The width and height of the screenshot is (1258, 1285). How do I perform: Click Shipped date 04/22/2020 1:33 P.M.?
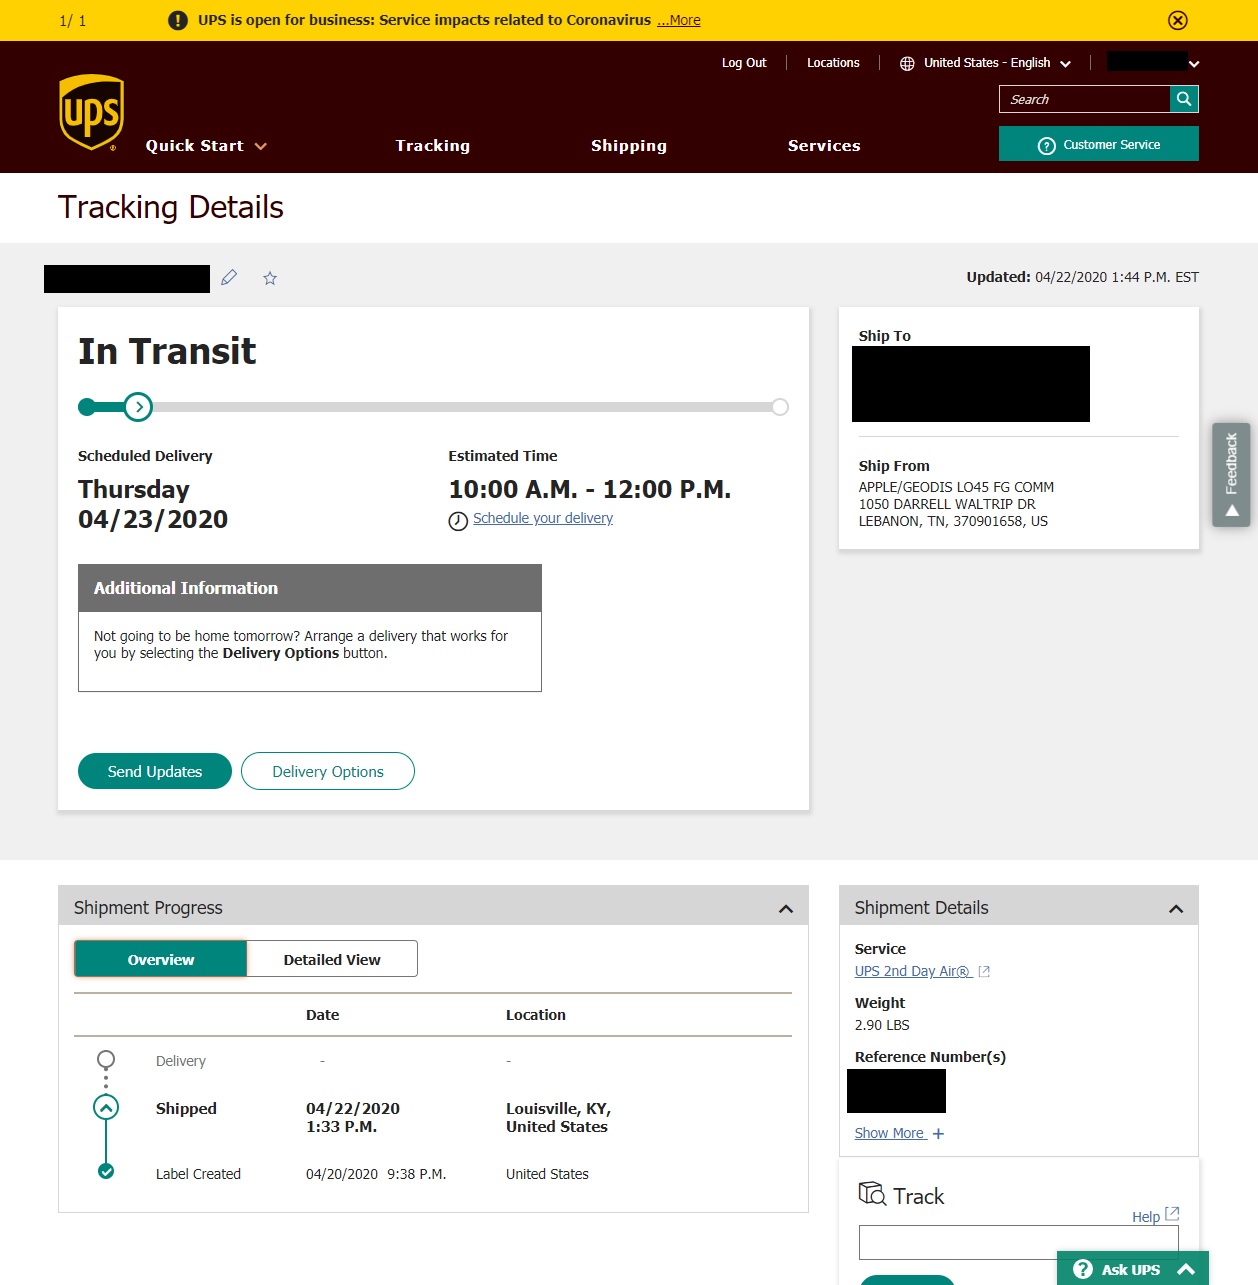coord(353,1117)
